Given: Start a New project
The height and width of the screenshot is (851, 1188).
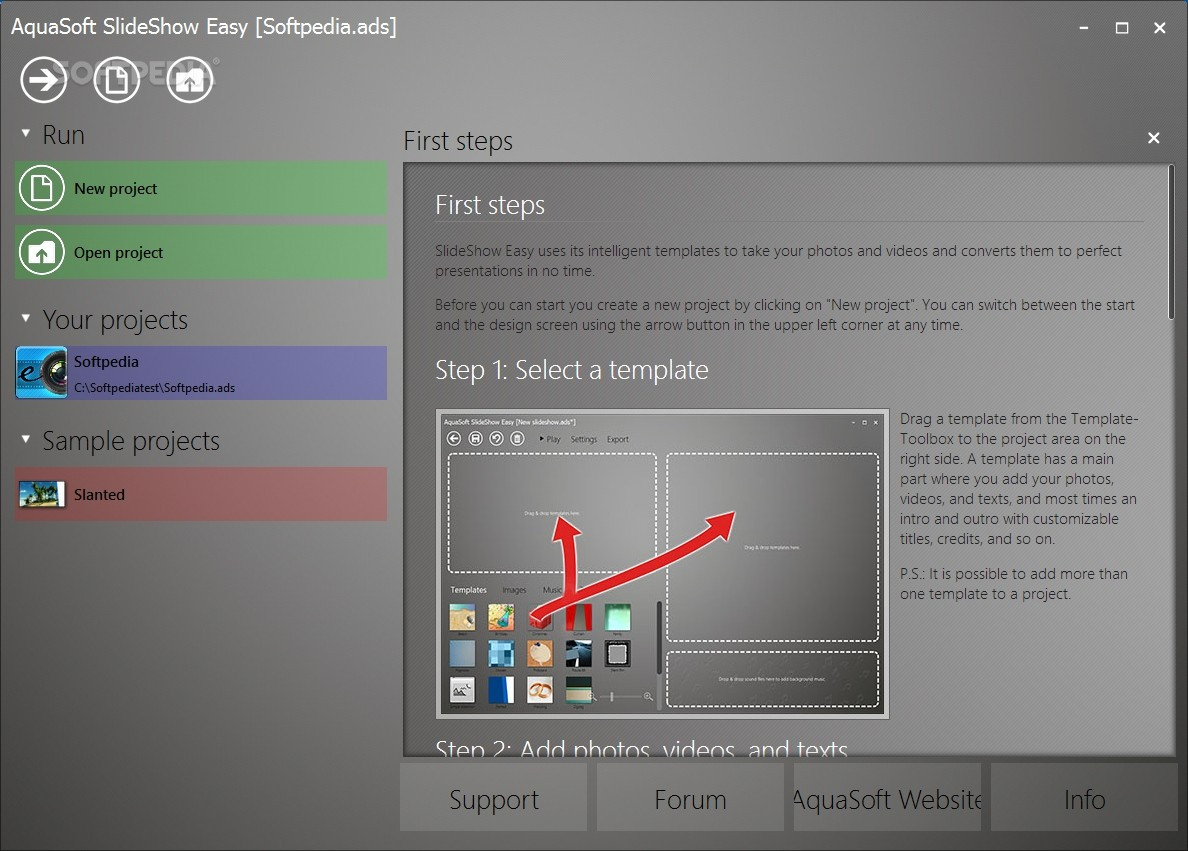Looking at the screenshot, I should coord(201,188).
